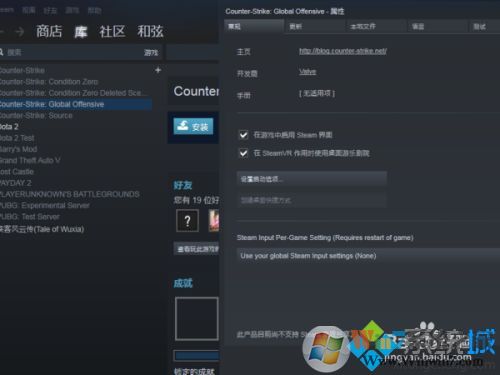Select PUBG: Test Server
The image size is (500, 375).
[30, 217]
